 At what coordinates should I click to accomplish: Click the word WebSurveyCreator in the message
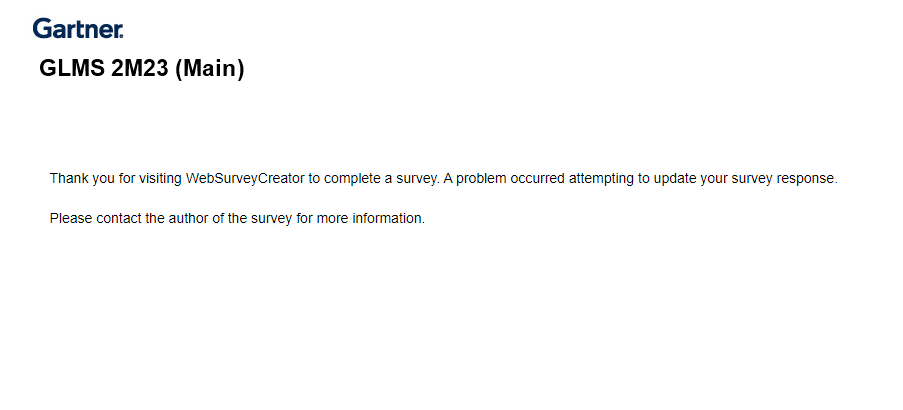point(245,179)
